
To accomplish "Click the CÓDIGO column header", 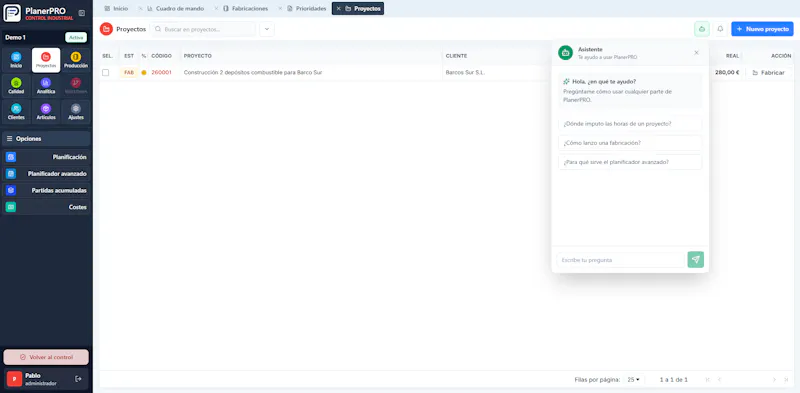I will 162,56.
